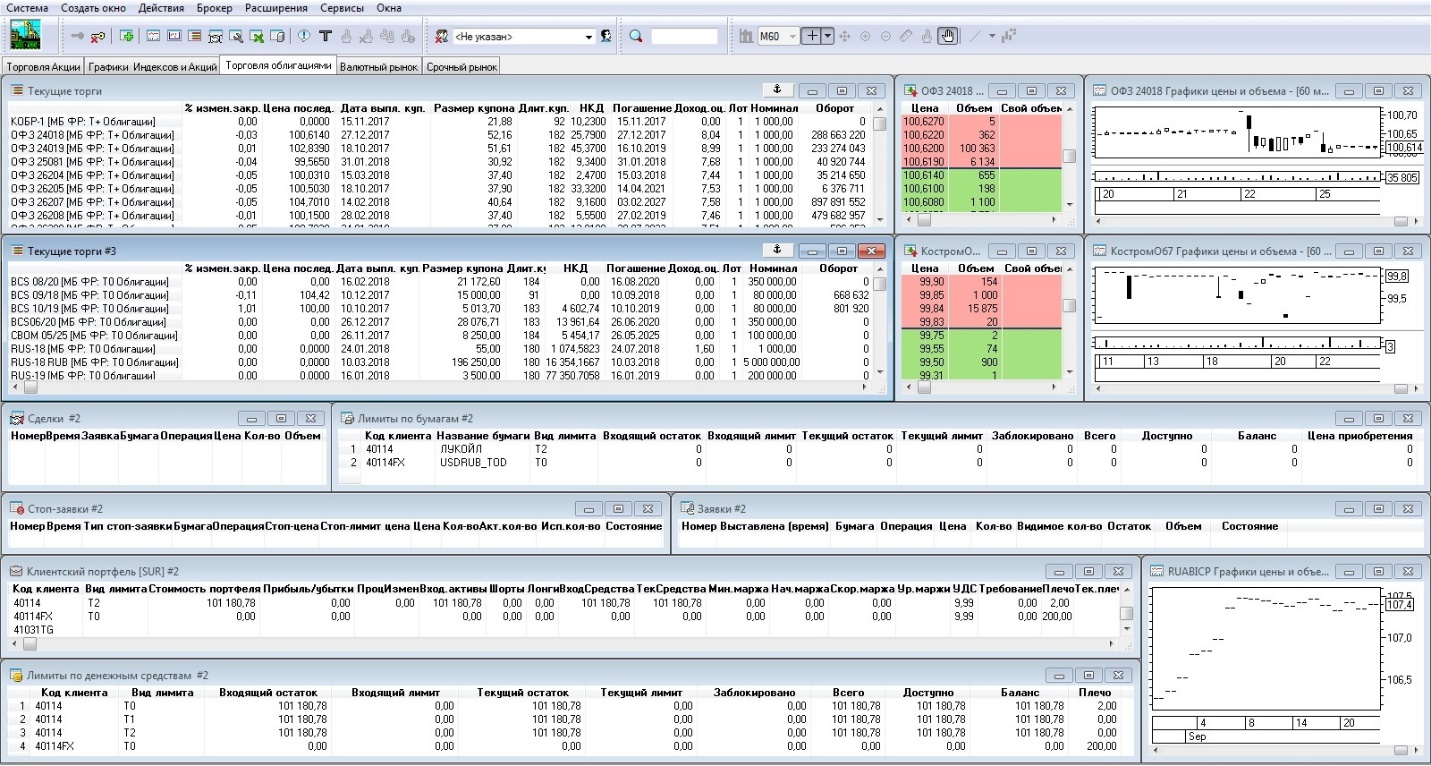Click the disconnect from server icon

(x=98, y=36)
